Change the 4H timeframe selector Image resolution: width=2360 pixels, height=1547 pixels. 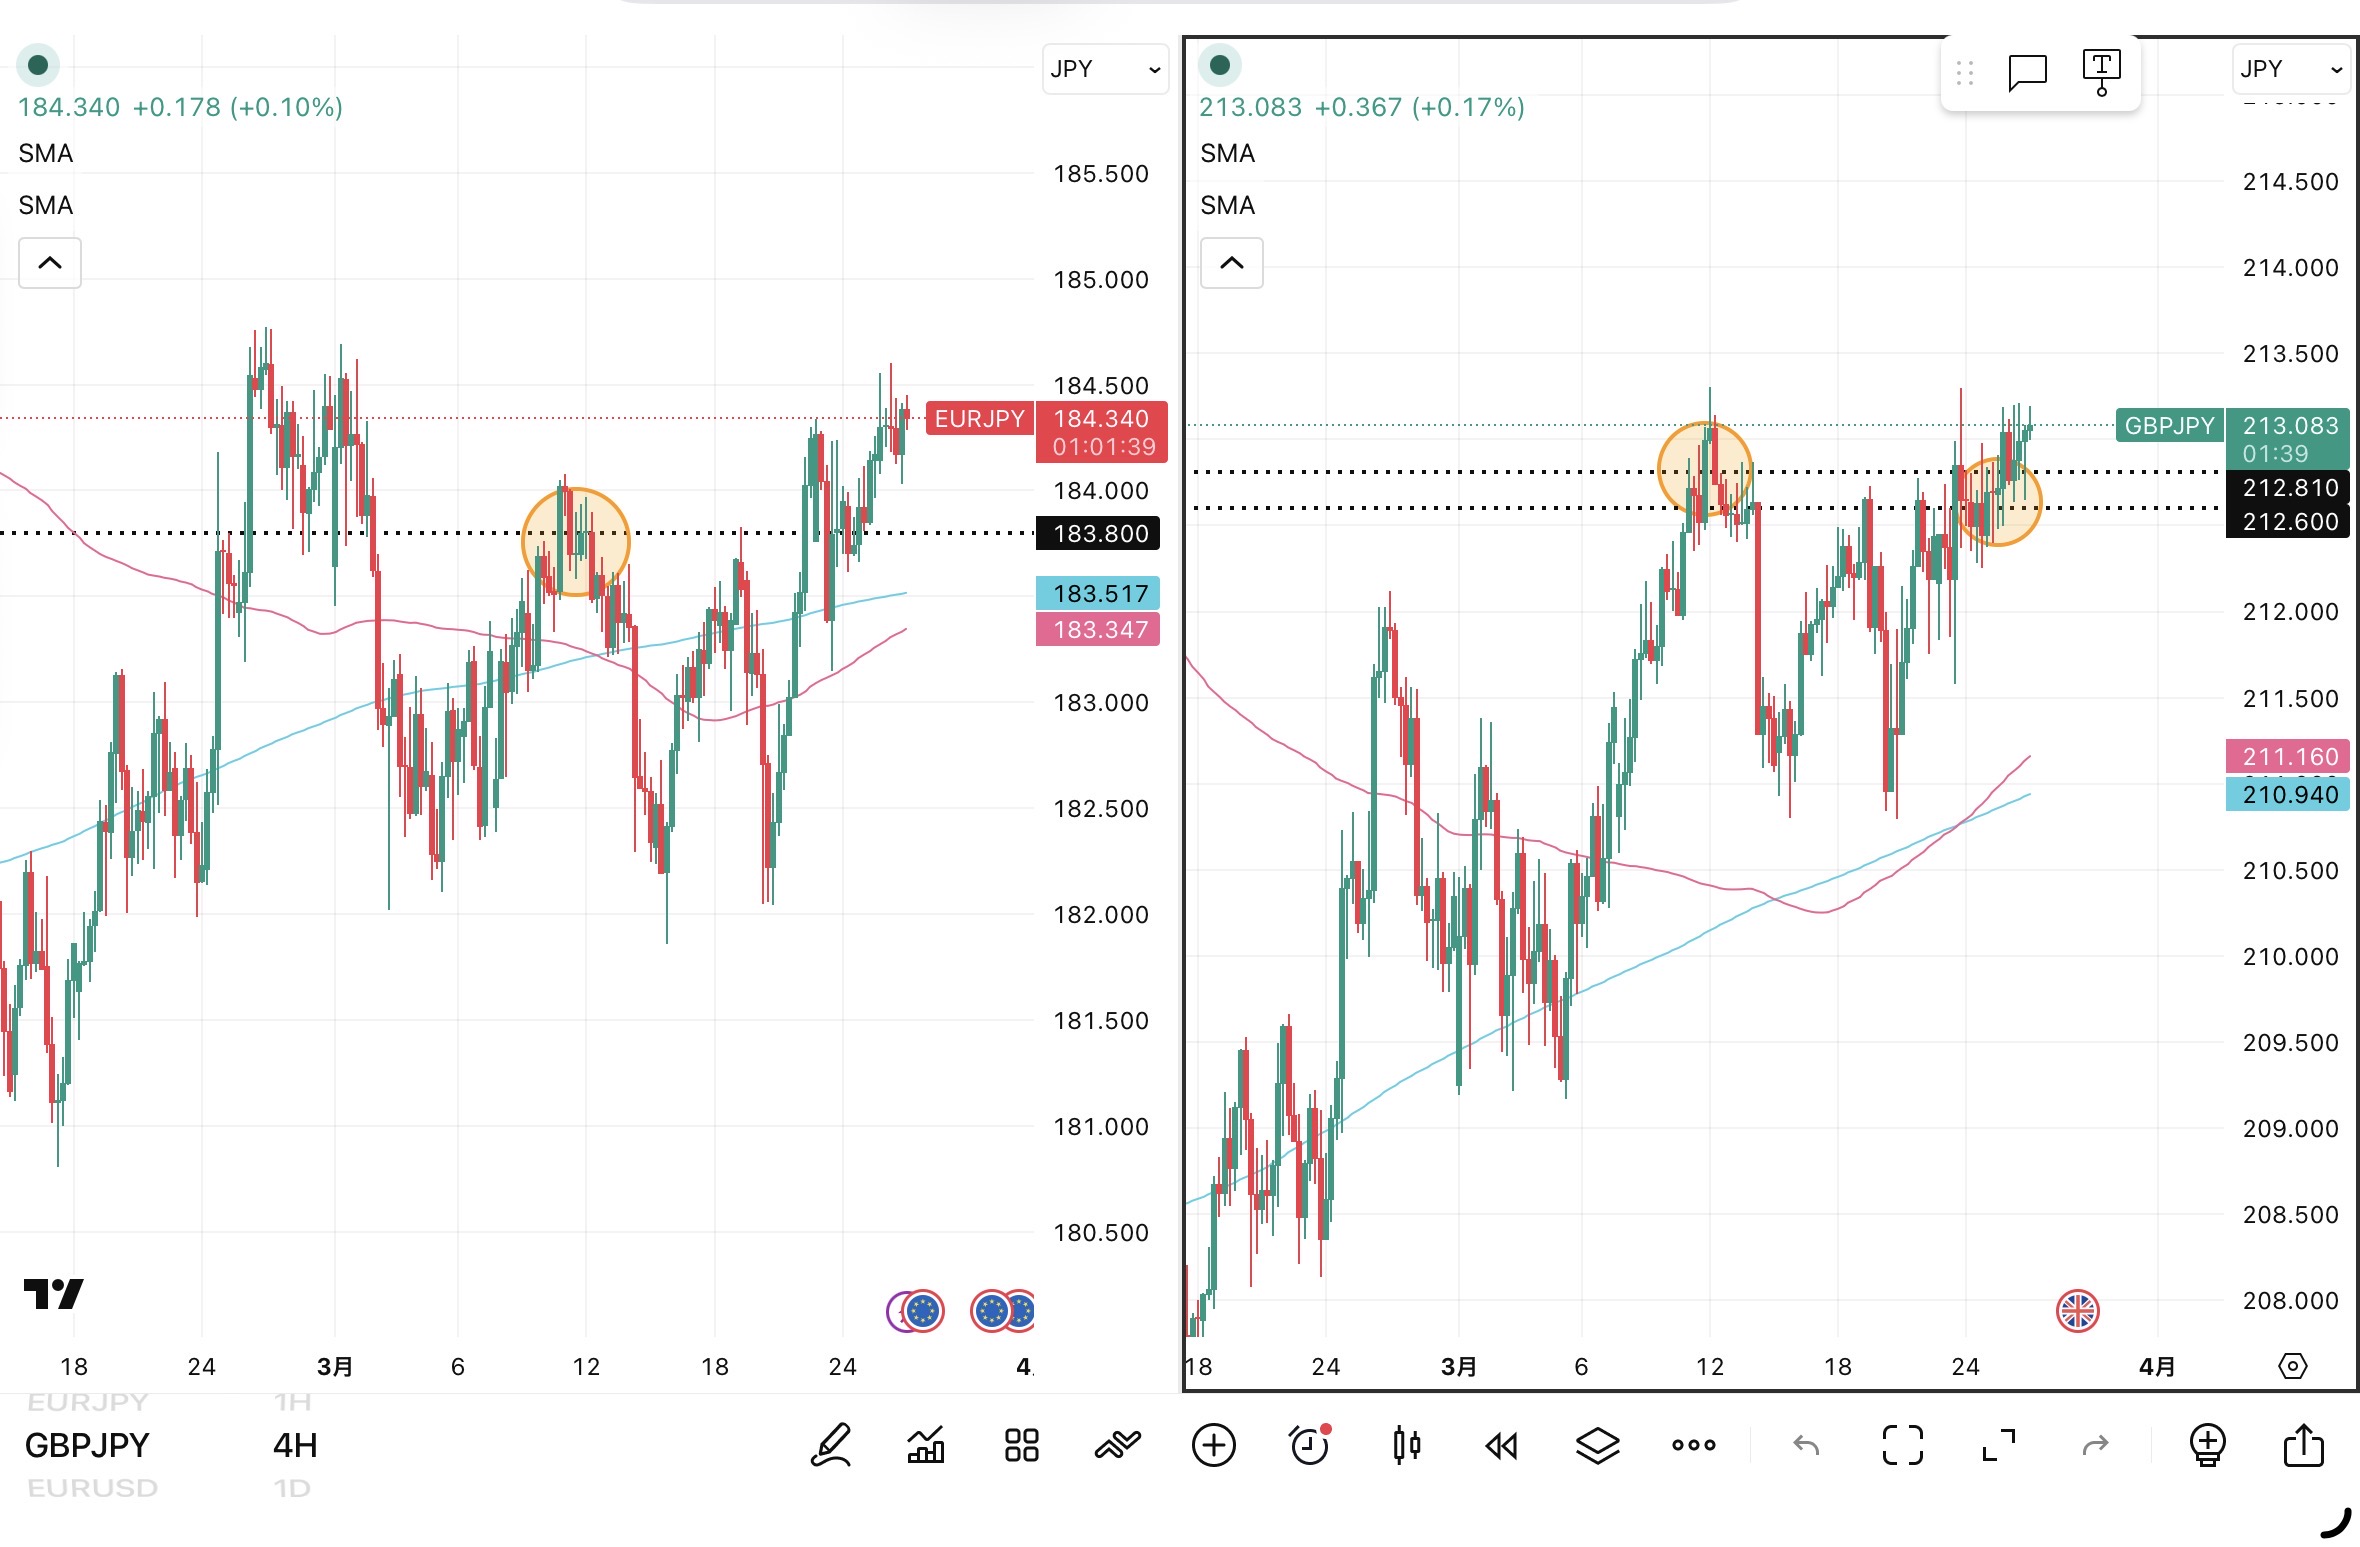click(295, 1445)
